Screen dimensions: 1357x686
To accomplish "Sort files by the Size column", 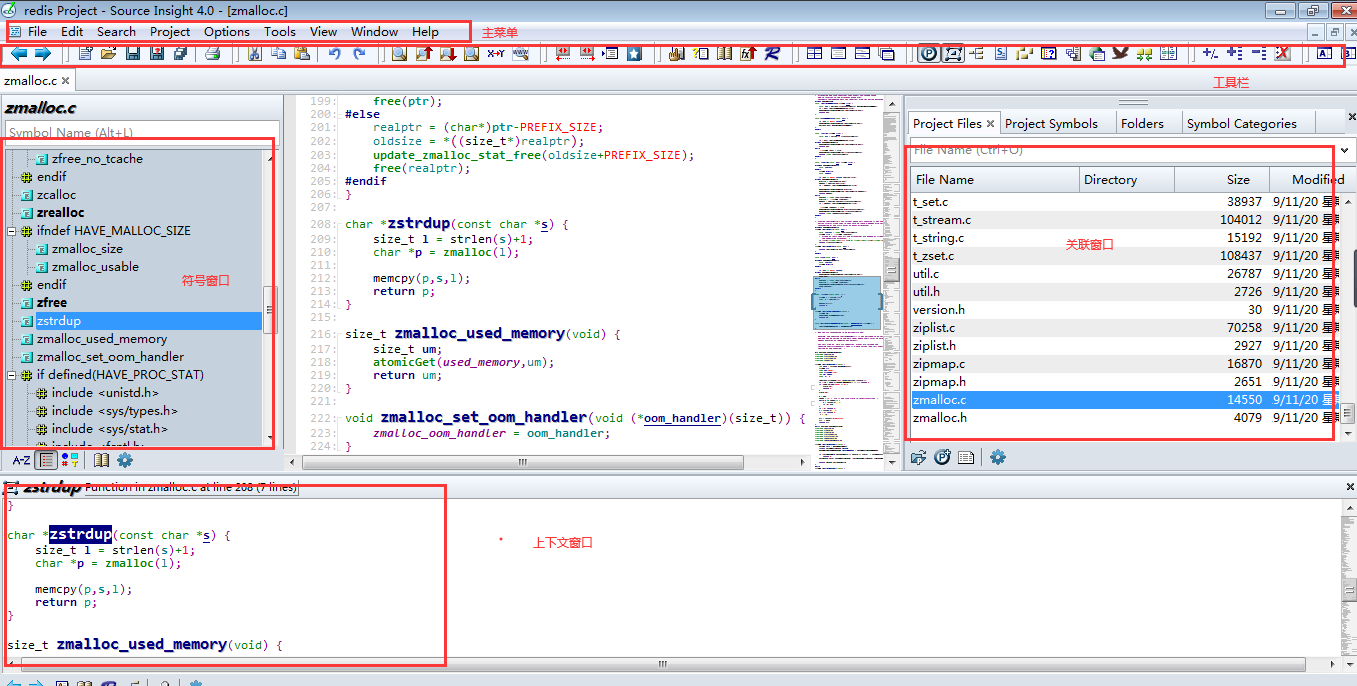I will (1222, 179).
